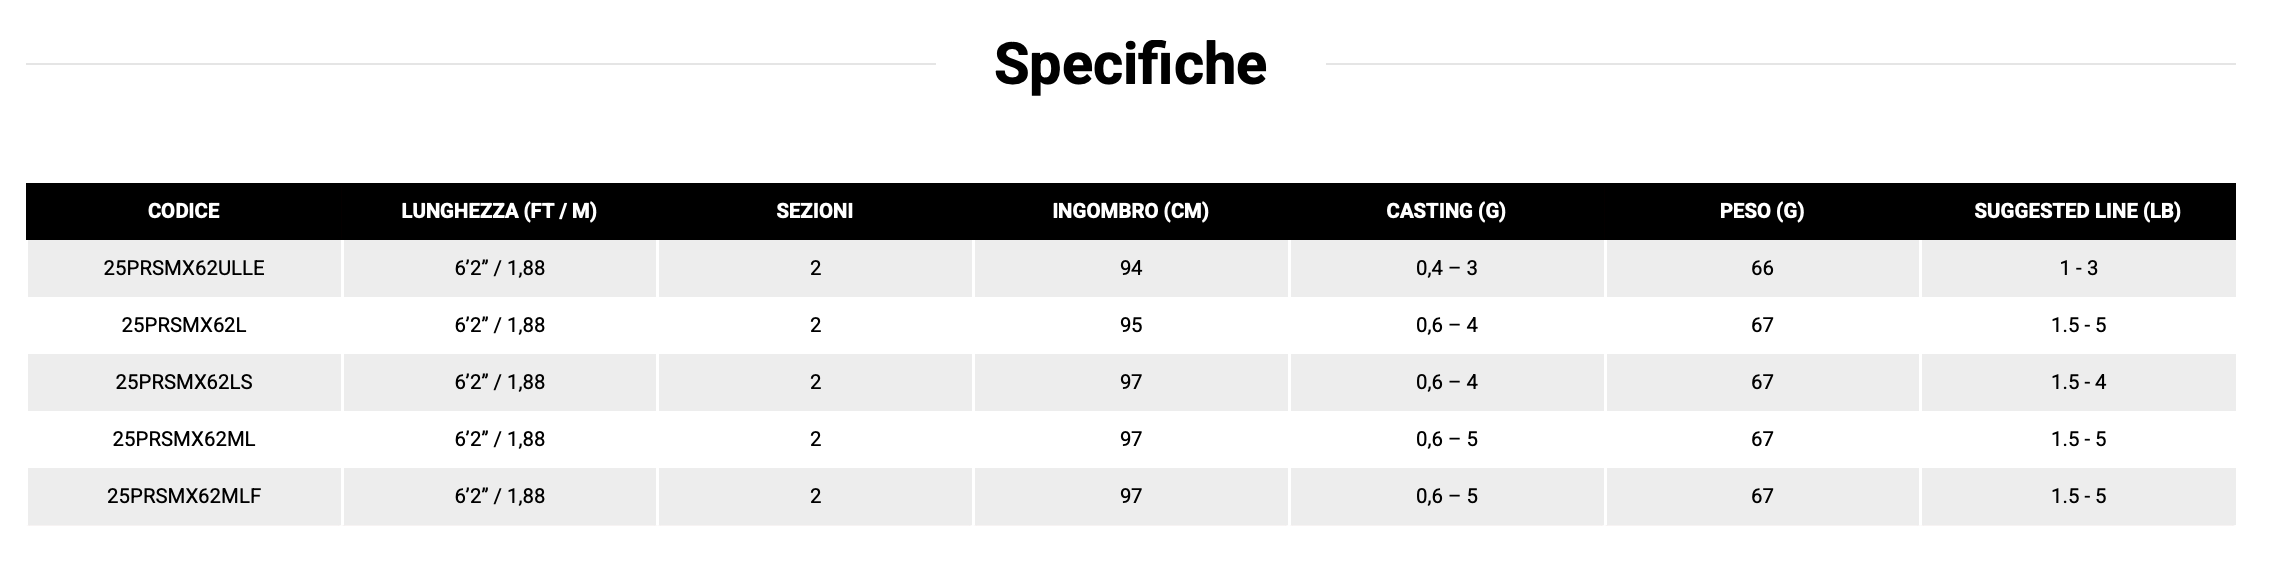Select the INGOMBRO (CM) column header

pyautogui.click(x=1130, y=211)
